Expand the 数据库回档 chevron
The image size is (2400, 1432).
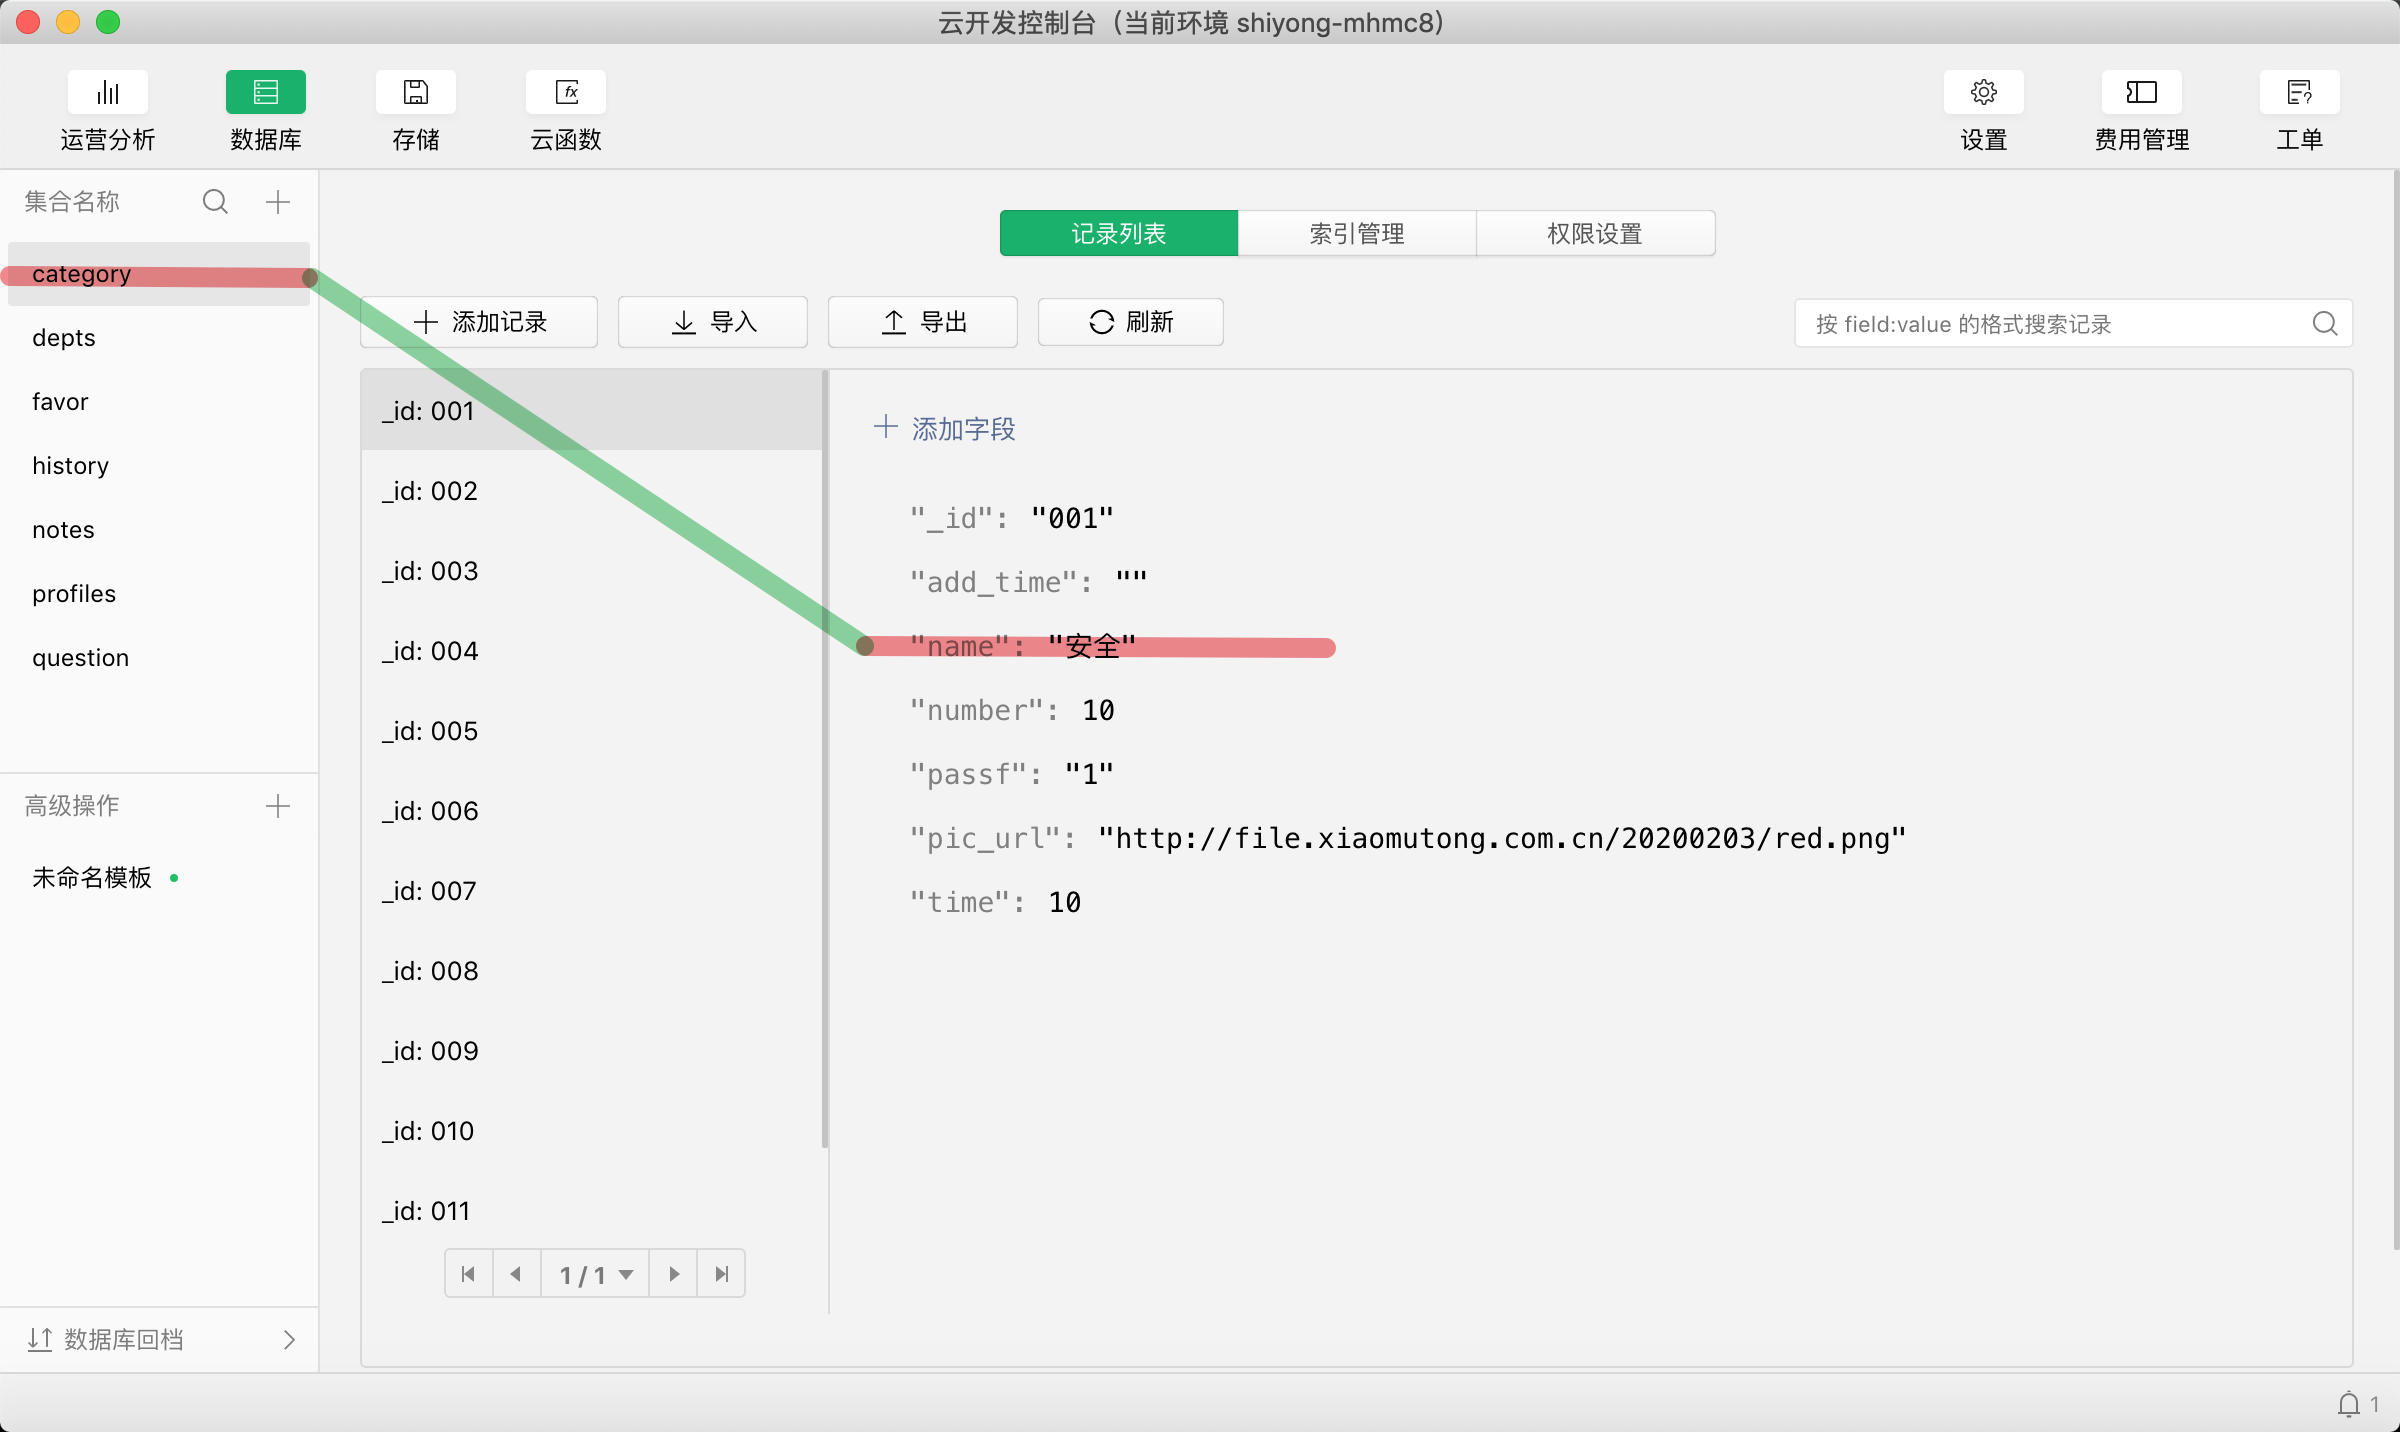point(289,1340)
